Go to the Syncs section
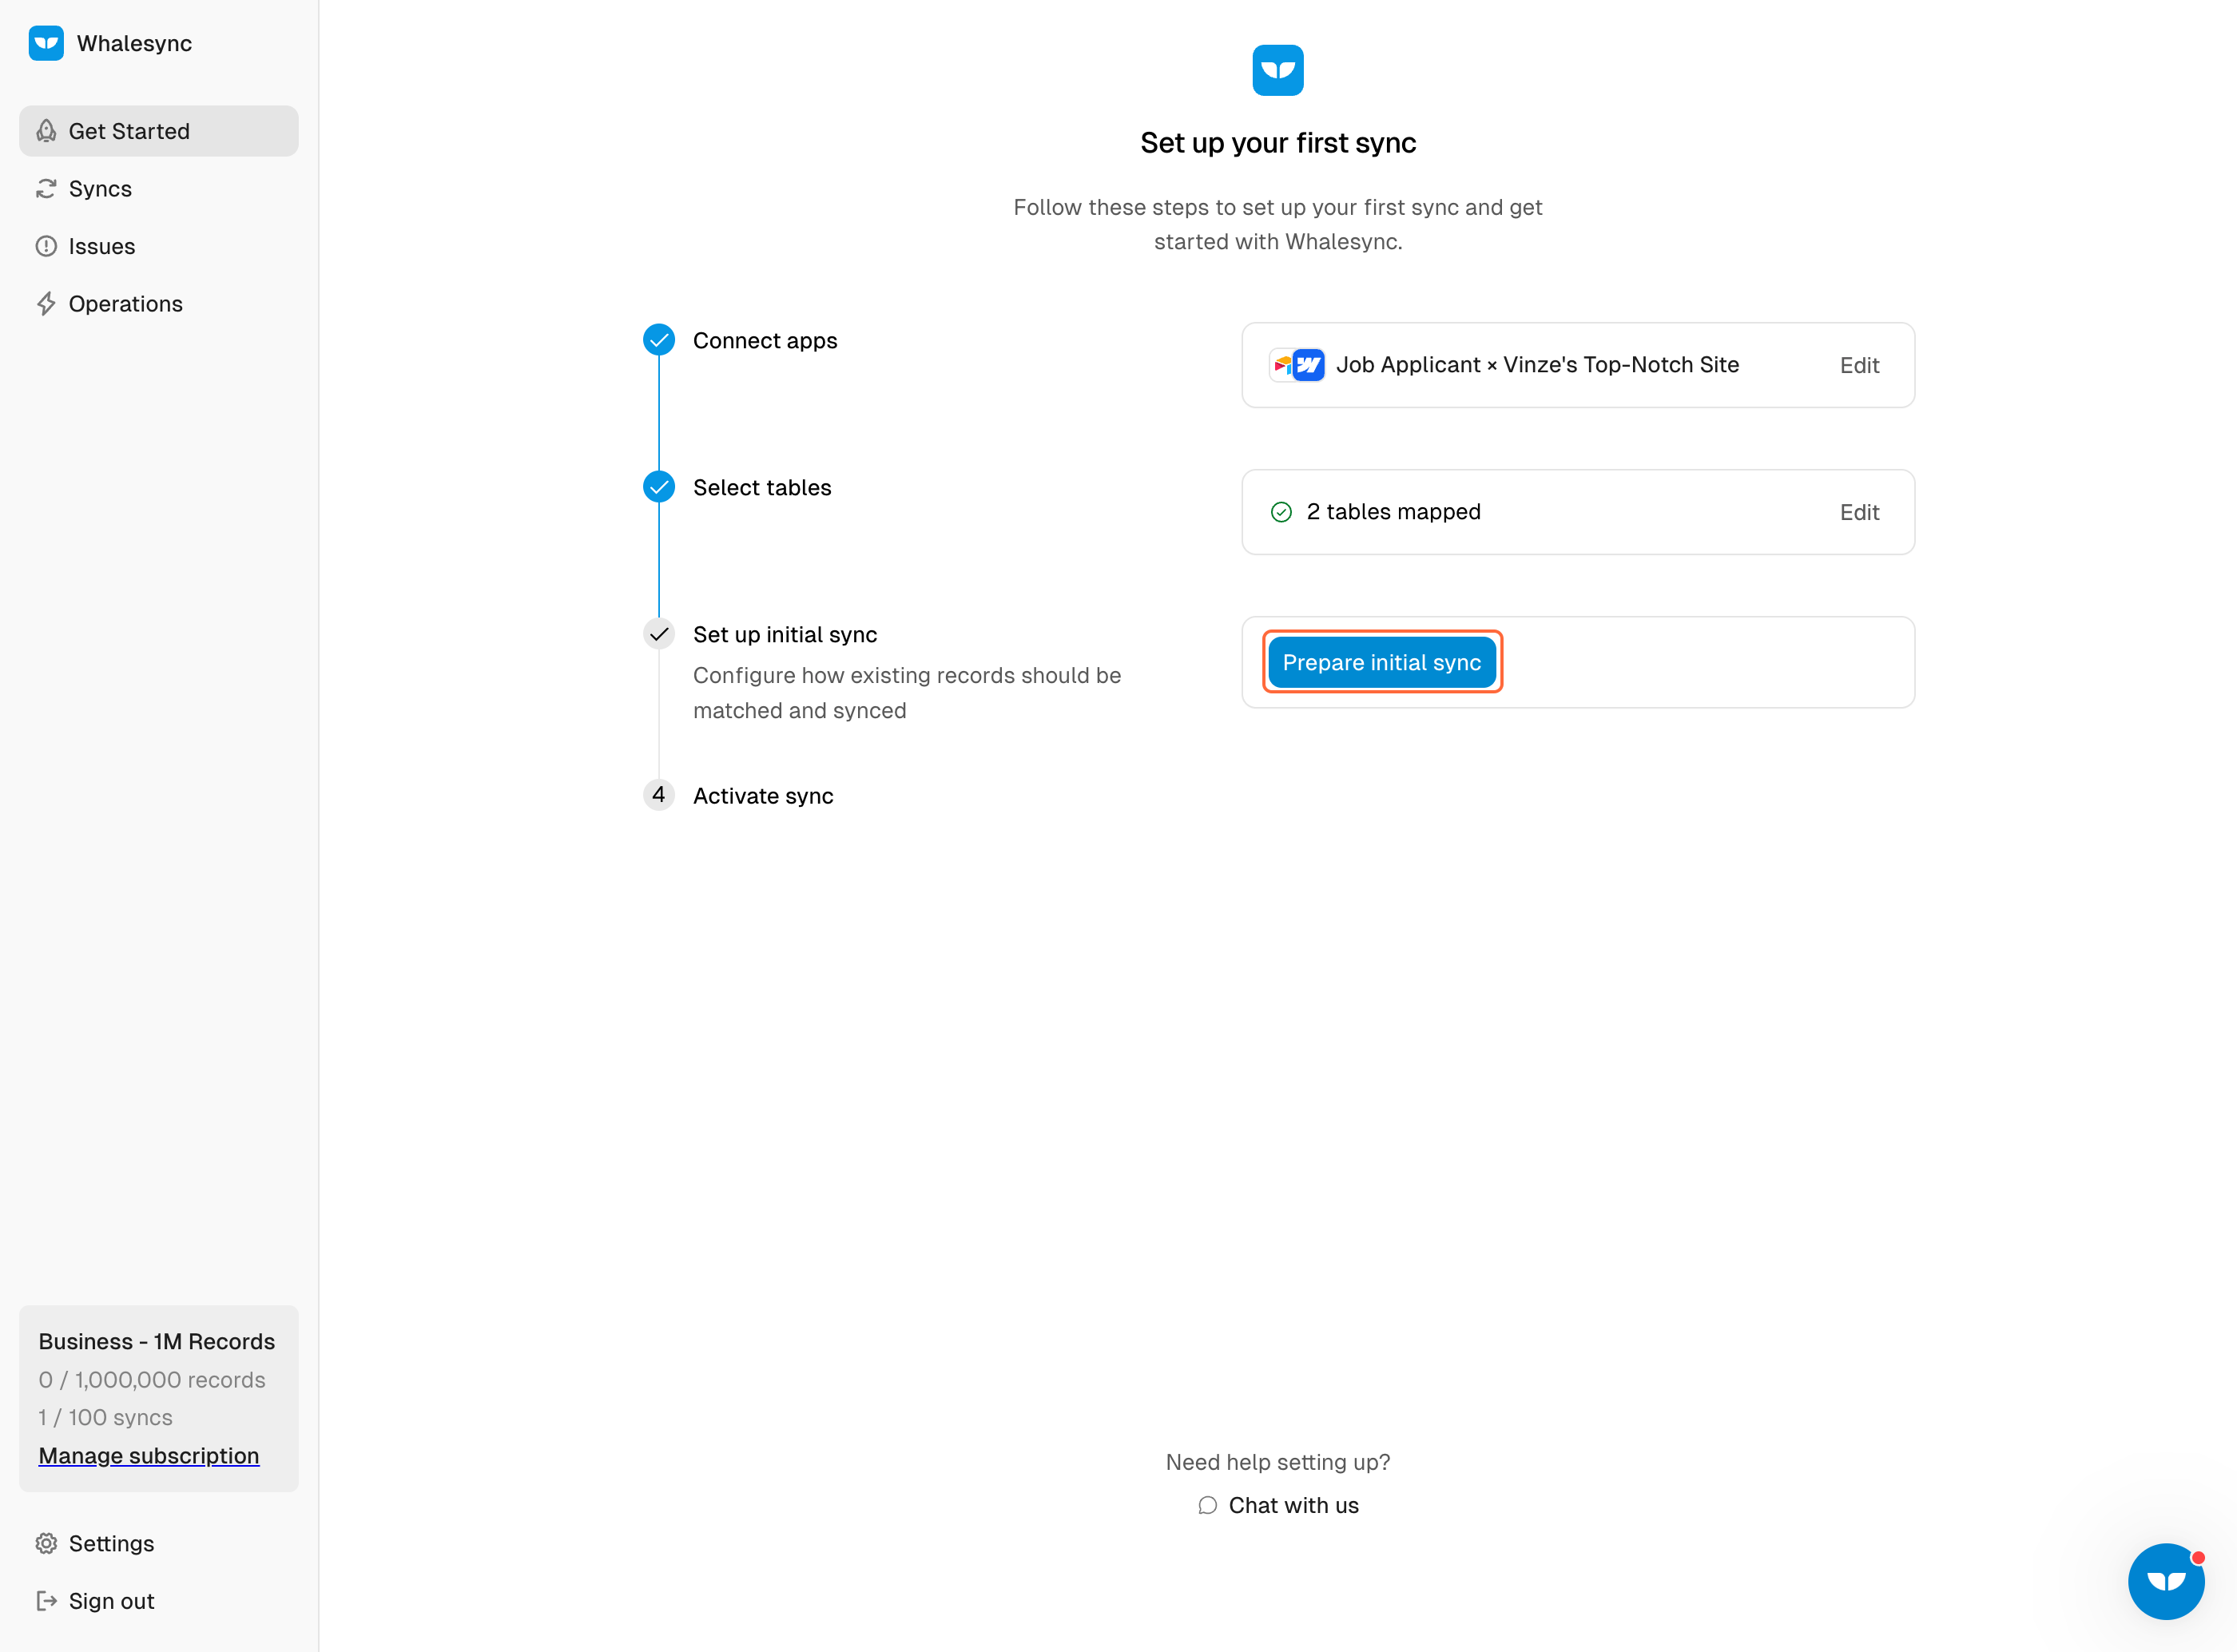The height and width of the screenshot is (1652, 2237). 100,189
